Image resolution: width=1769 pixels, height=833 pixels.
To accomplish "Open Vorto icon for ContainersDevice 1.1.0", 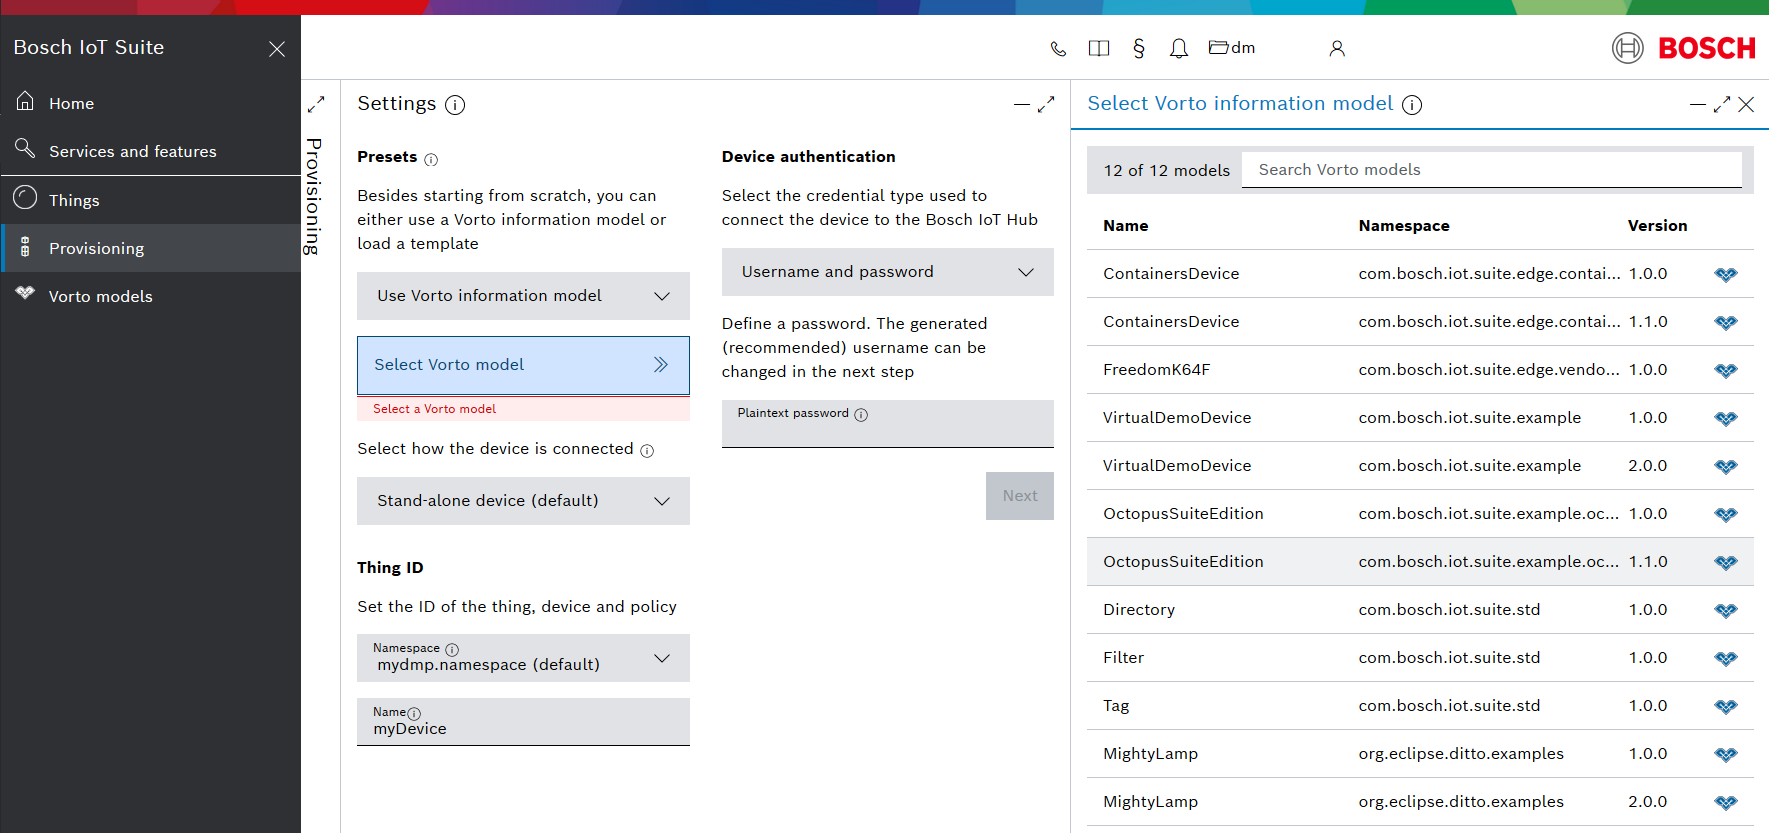I will [x=1726, y=322].
